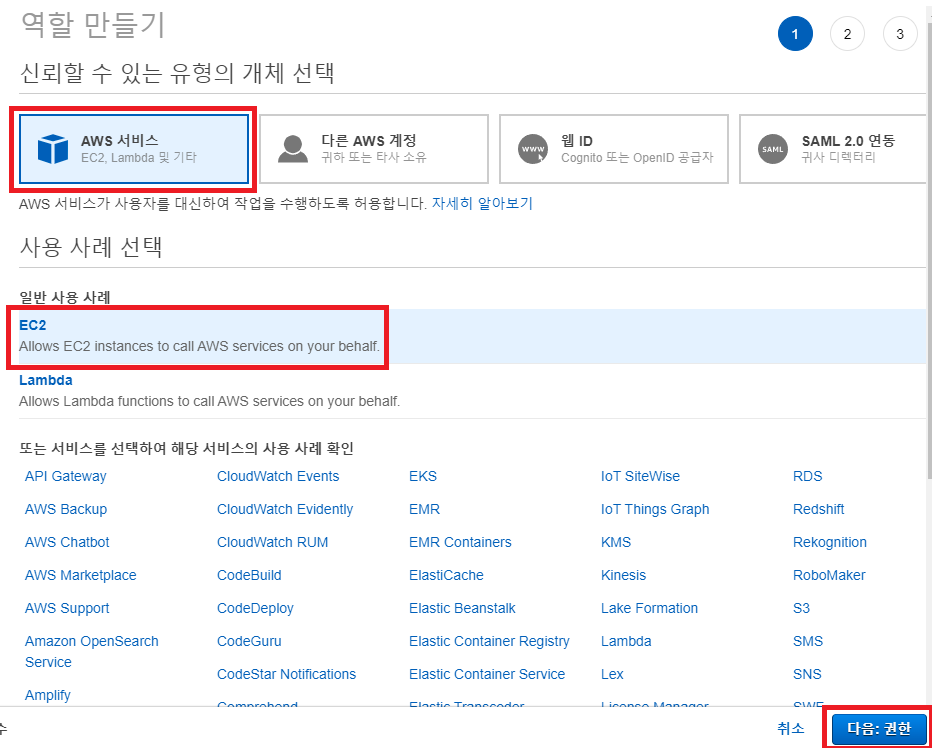Screen dimensions: 932x748
Task: Open the 자세히 알아보기 link
Action: pyautogui.click(x=482, y=203)
